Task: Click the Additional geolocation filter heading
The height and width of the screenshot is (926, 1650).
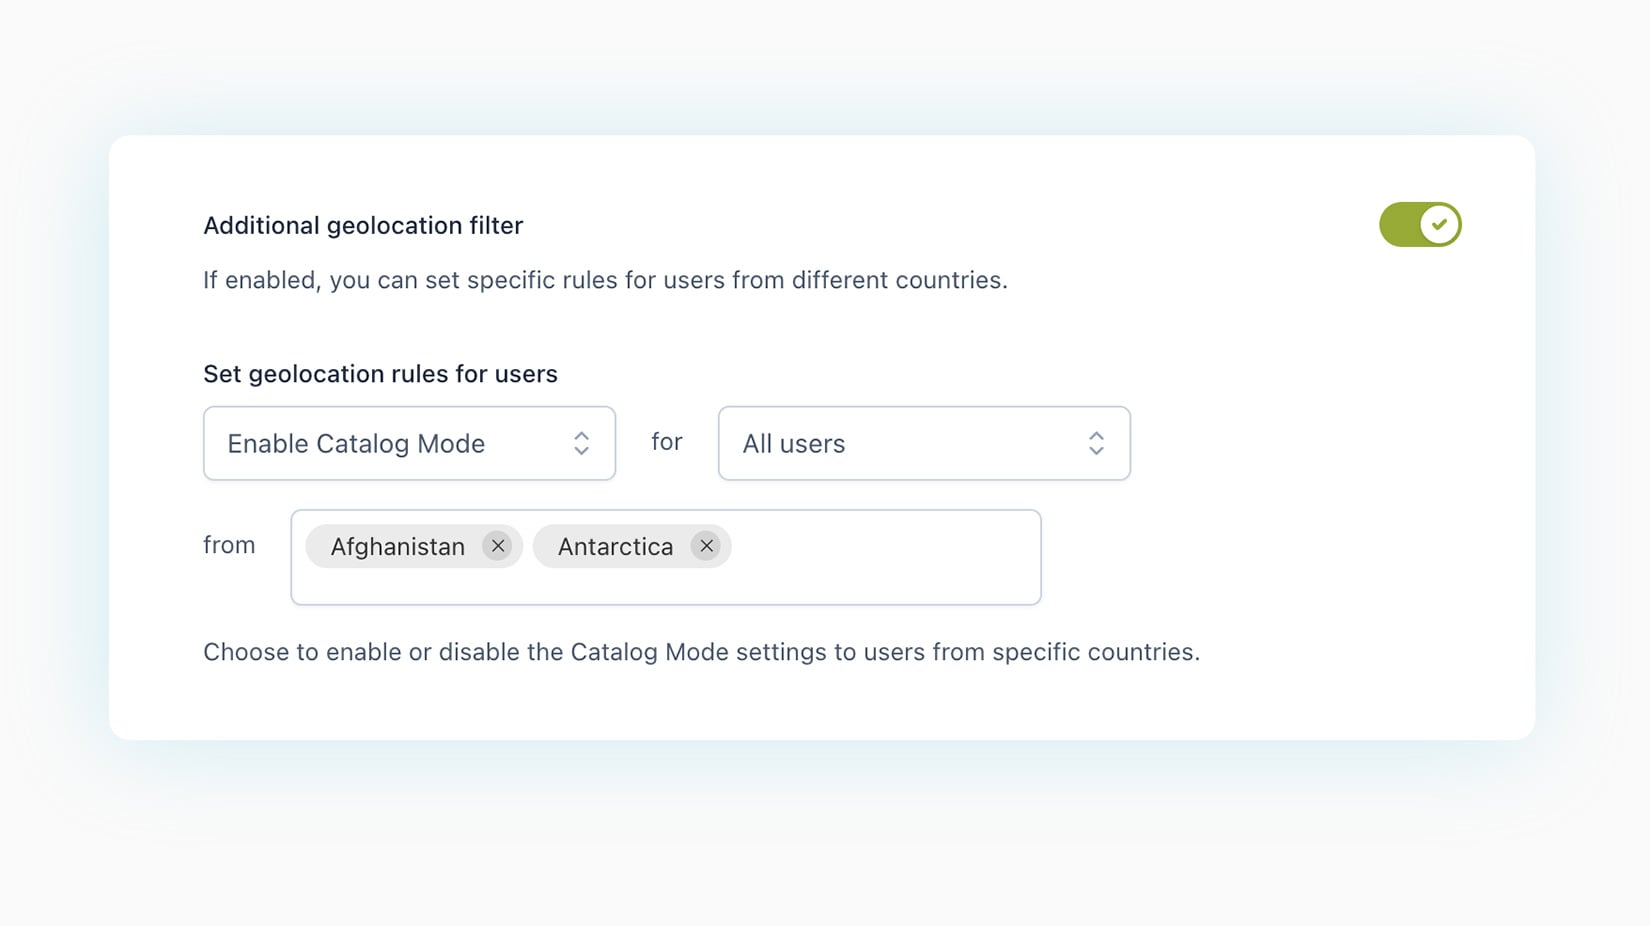Action: click(362, 225)
